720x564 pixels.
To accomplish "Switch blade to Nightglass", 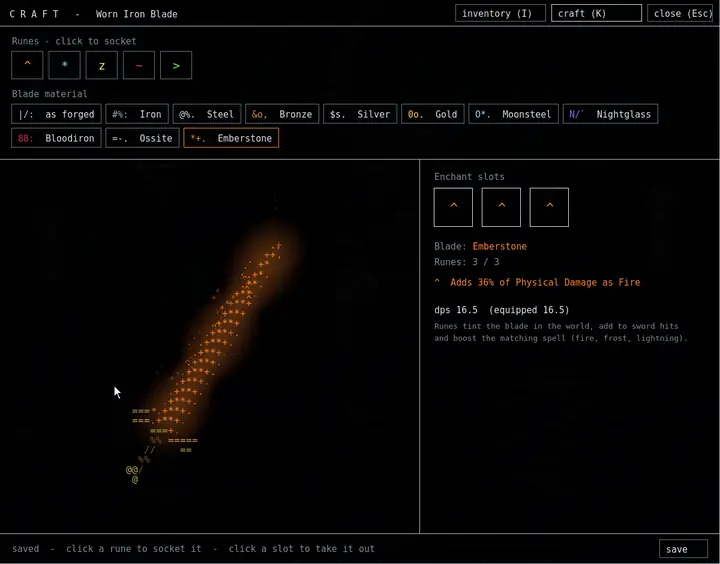I will tap(610, 114).
